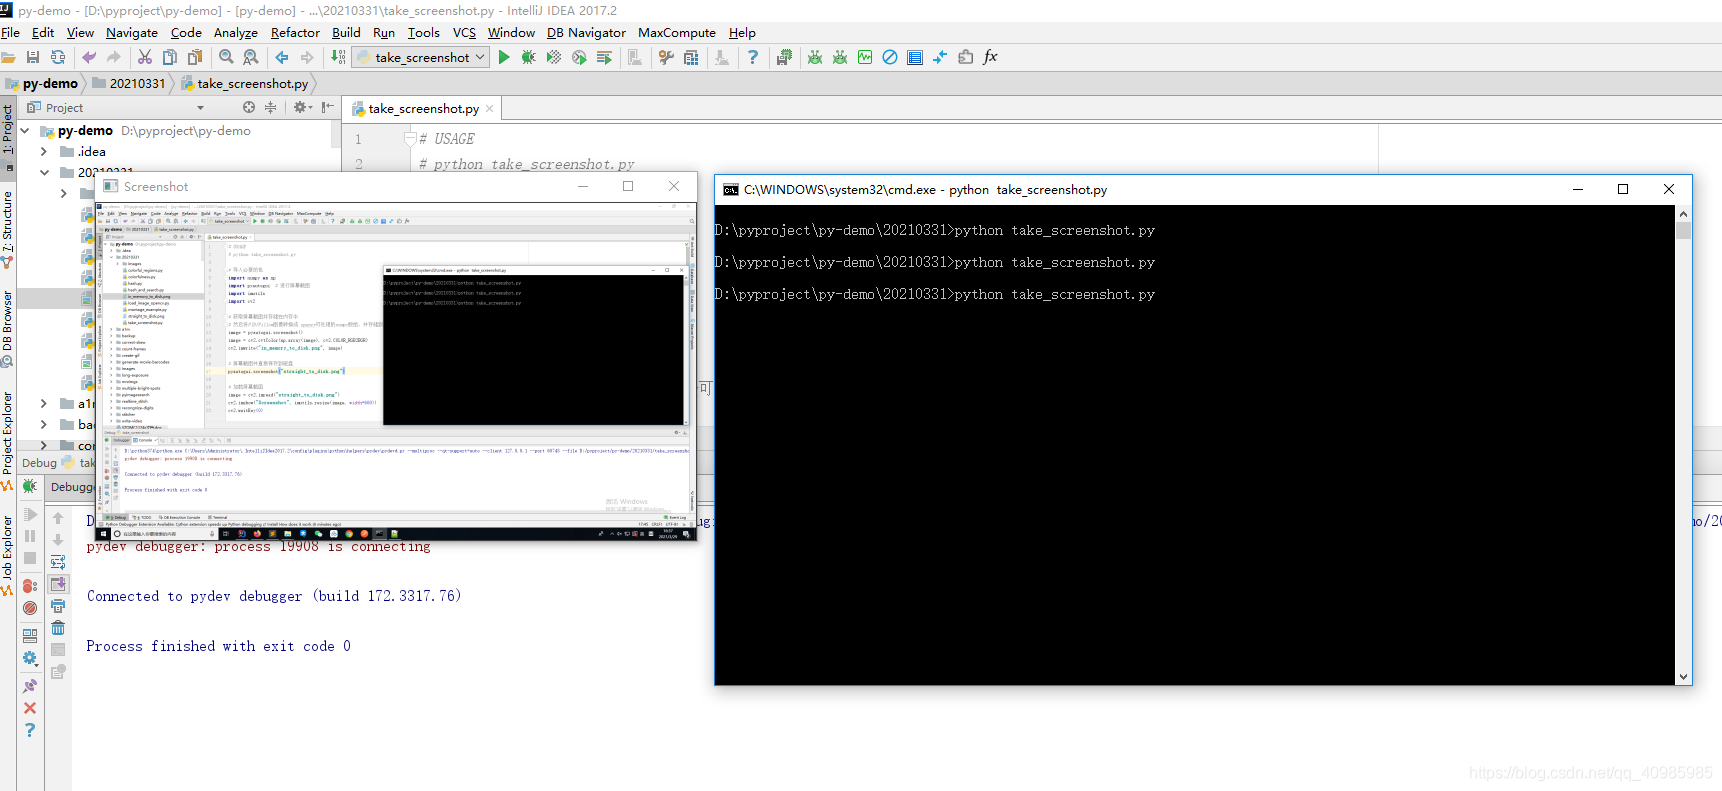Screen dimensions: 1722x791
Task: Undo via the purple back-arrow icon
Action: (x=89, y=57)
